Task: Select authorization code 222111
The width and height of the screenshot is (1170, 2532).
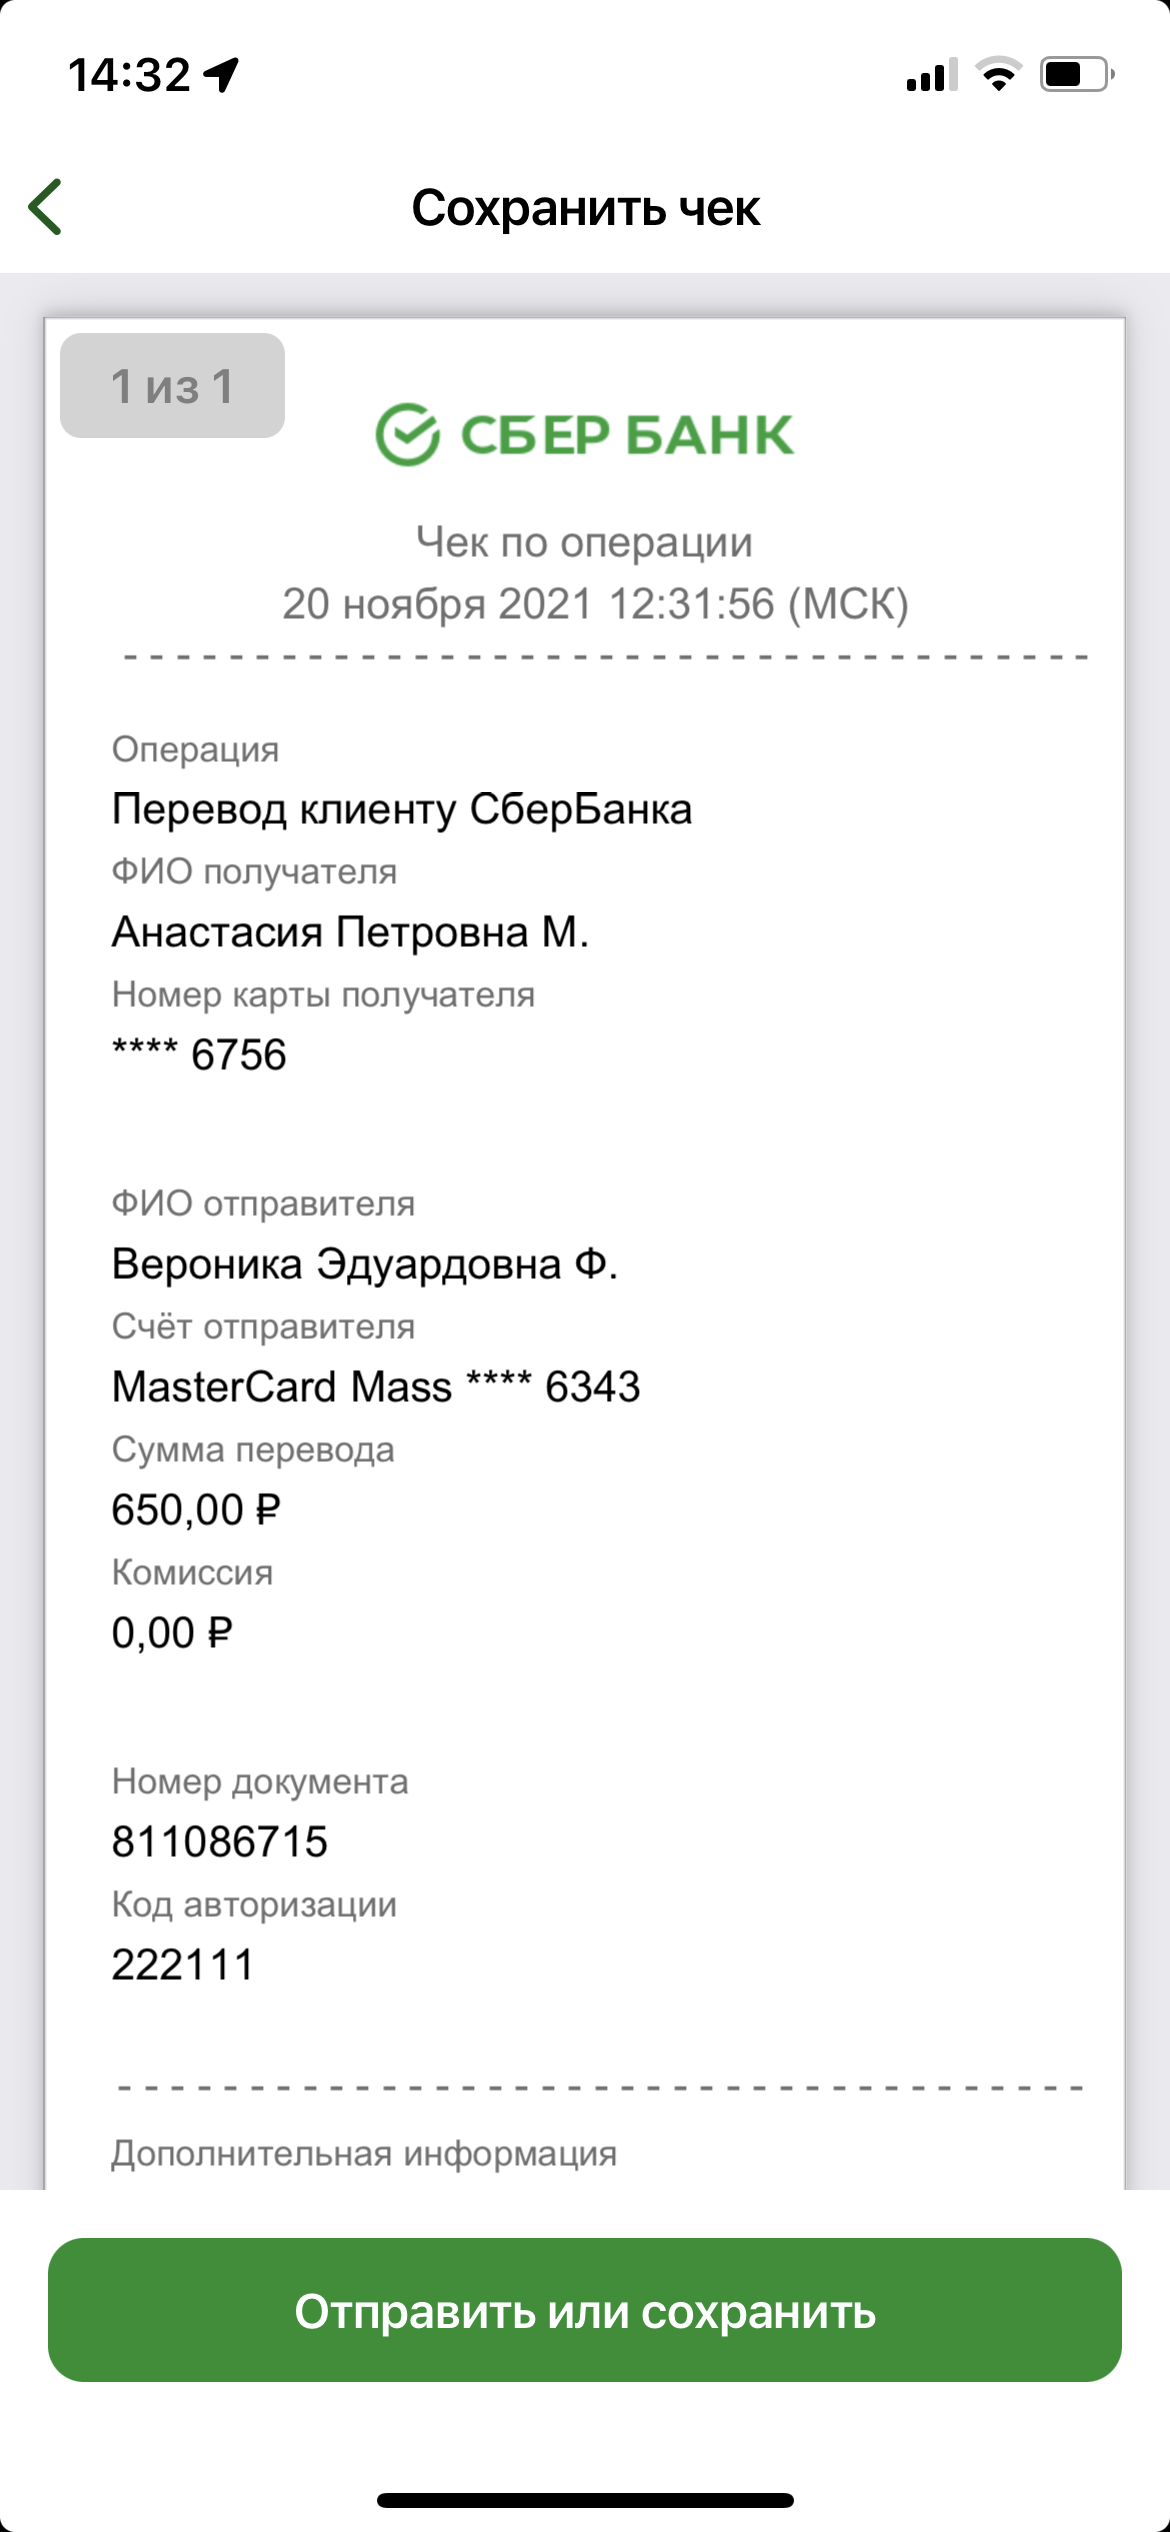Action: click(183, 1965)
